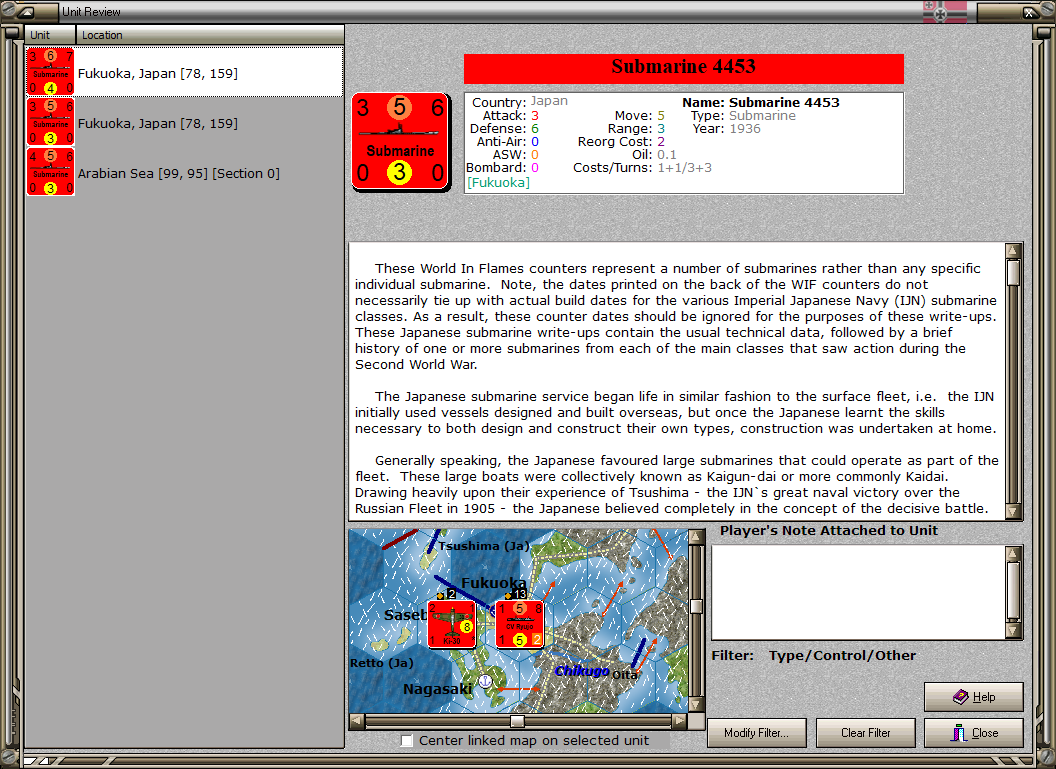Click scroll up arrow of description text
This screenshot has height=769, width=1056.
pyautogui.click(x=1013, y=251)
